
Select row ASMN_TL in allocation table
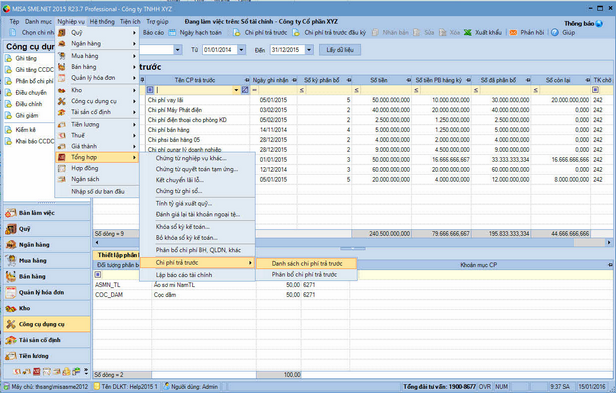click(x=353, y=285)
